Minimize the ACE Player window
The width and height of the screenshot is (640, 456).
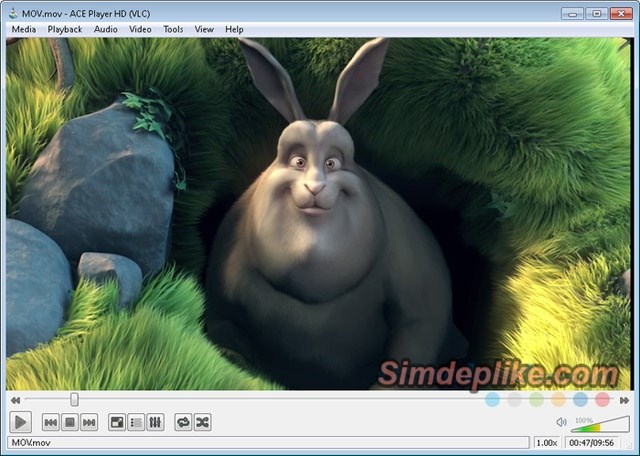(572, 13)
